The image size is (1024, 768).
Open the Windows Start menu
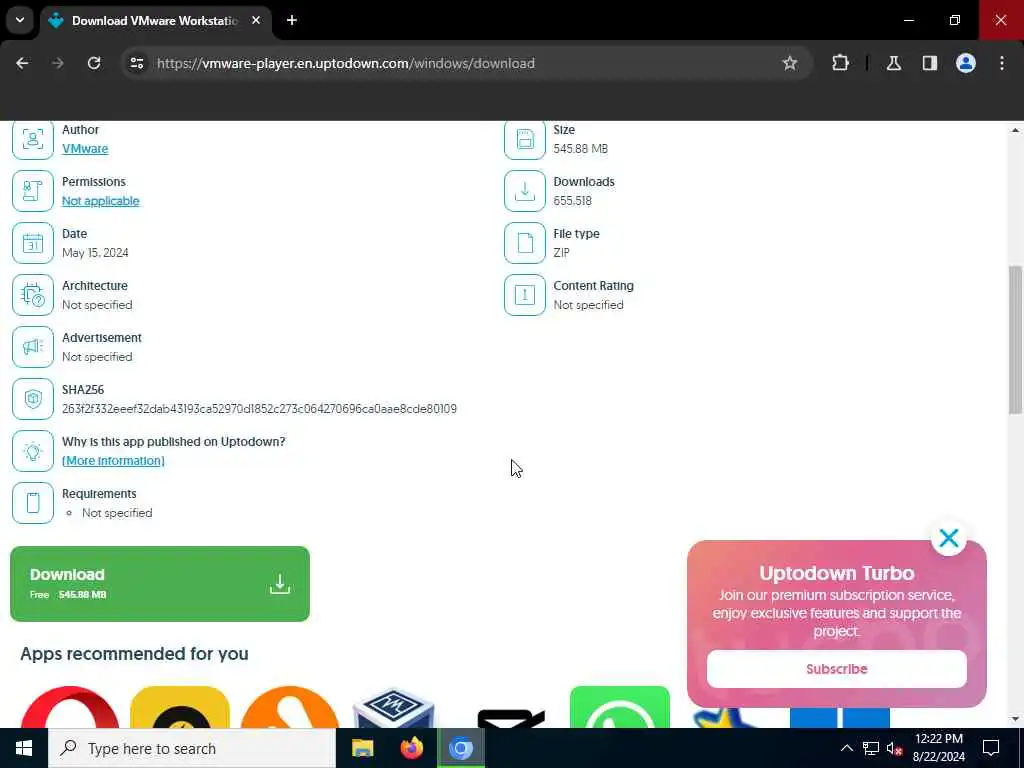[x=24, y=748]
